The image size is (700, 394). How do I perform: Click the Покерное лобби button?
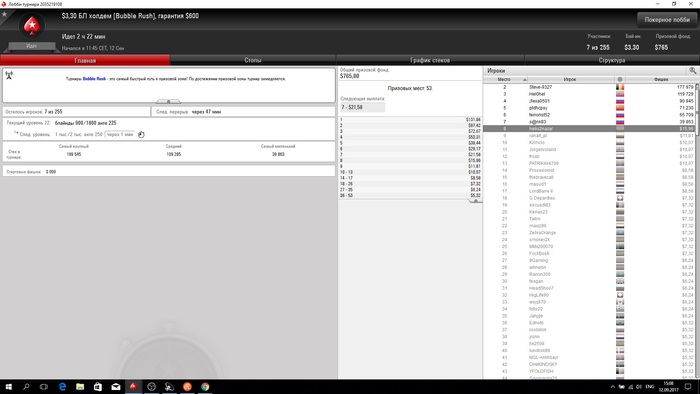point(667,20)
